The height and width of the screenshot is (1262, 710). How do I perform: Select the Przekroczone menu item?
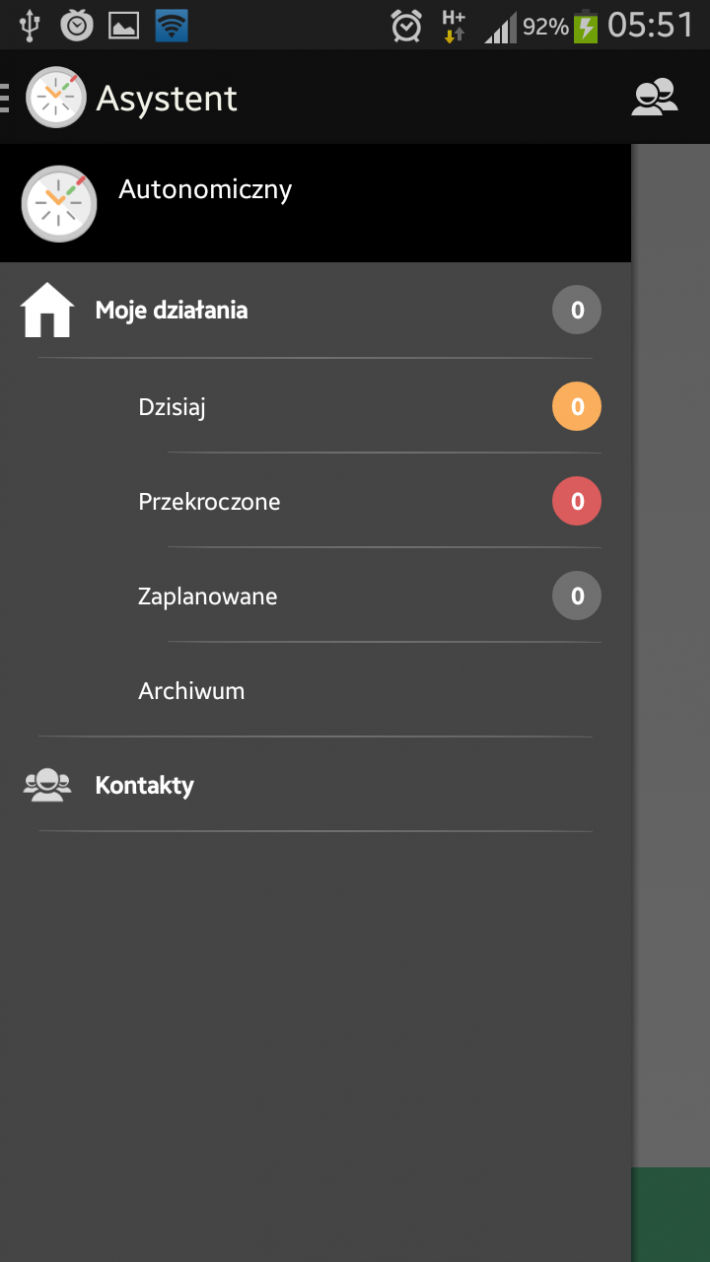point(369,501)
